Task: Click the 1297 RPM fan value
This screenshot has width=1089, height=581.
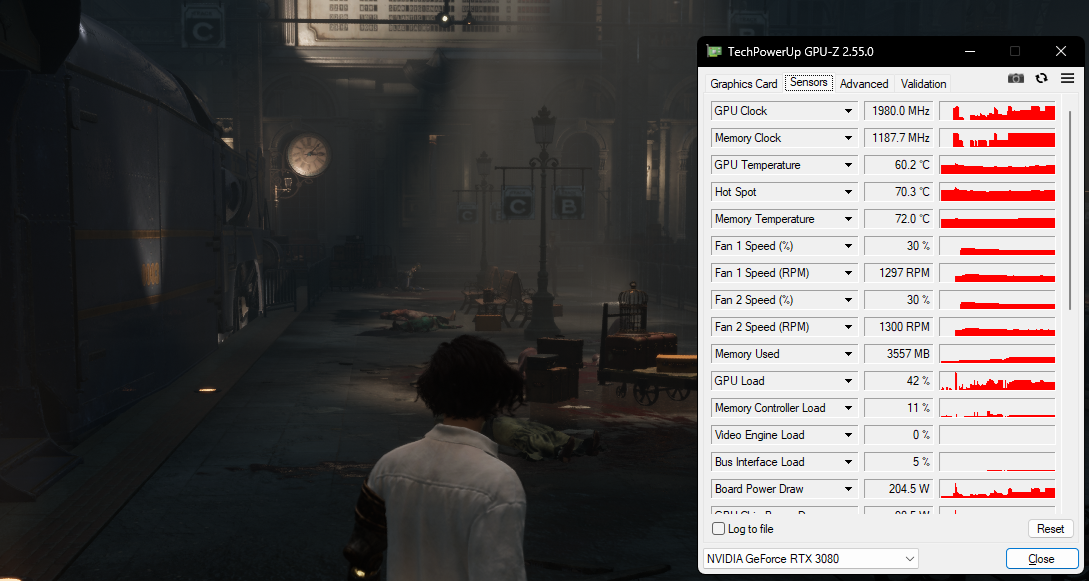Action: 899,273
